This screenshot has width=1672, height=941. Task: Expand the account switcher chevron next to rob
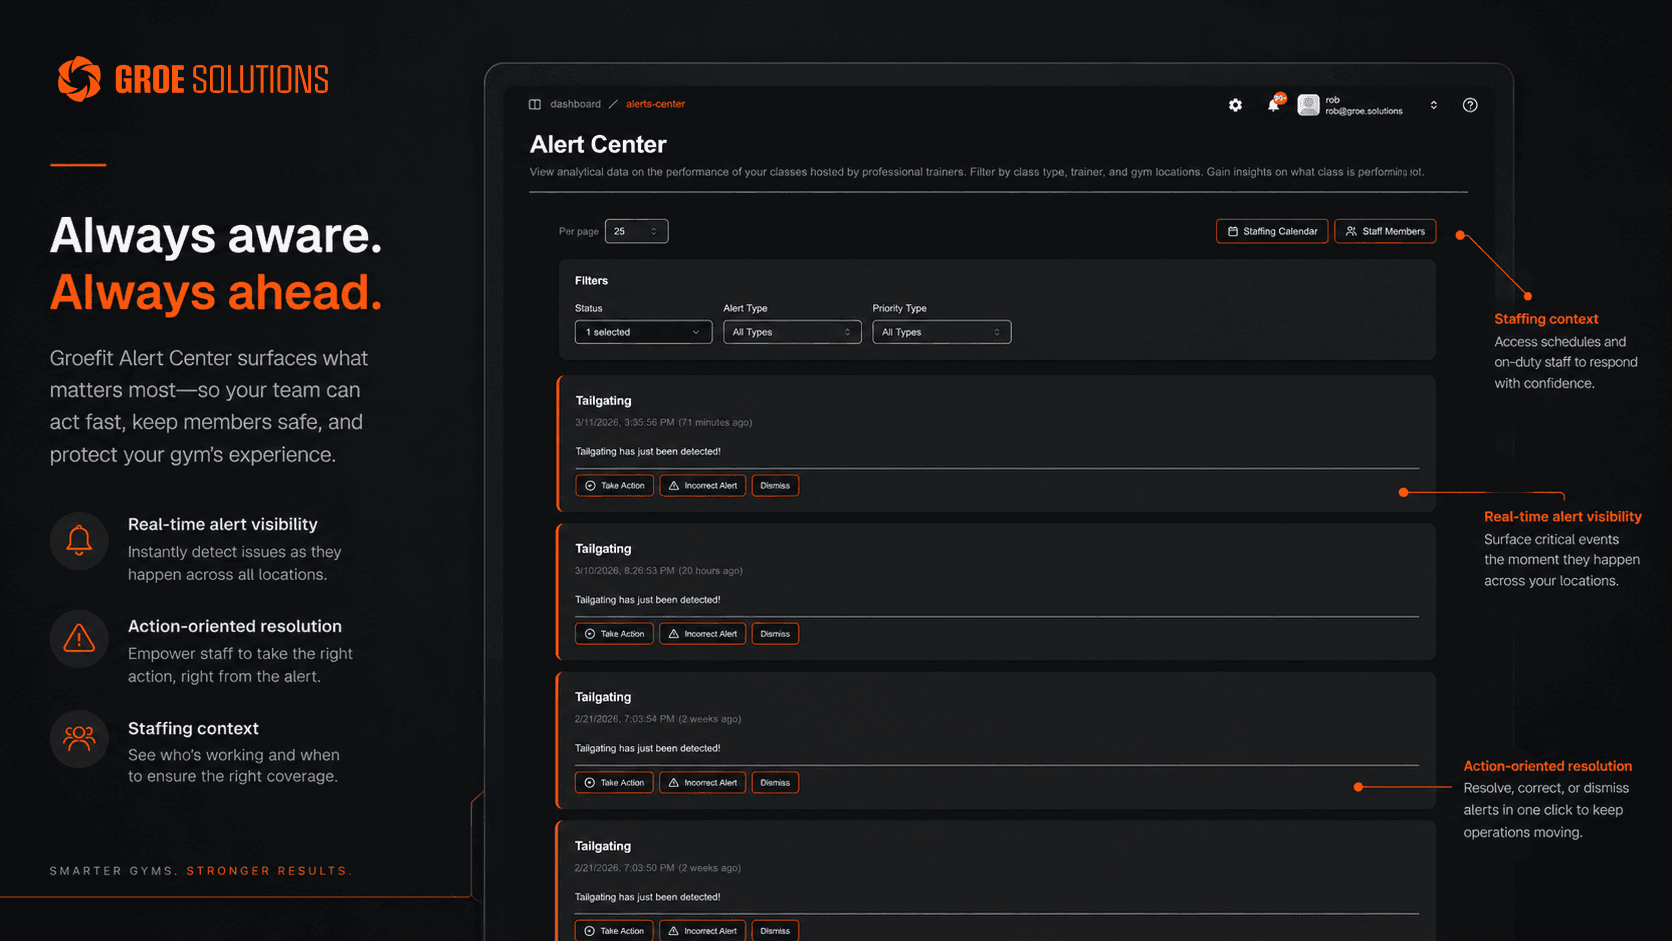pos(1433,105)
